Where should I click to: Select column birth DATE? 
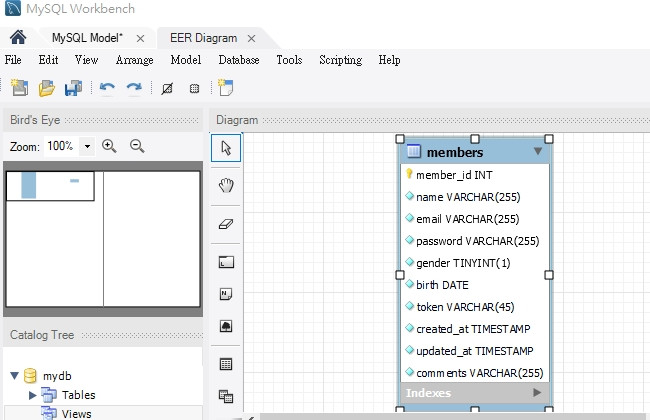pyautogui.click(x=442, y=285)
